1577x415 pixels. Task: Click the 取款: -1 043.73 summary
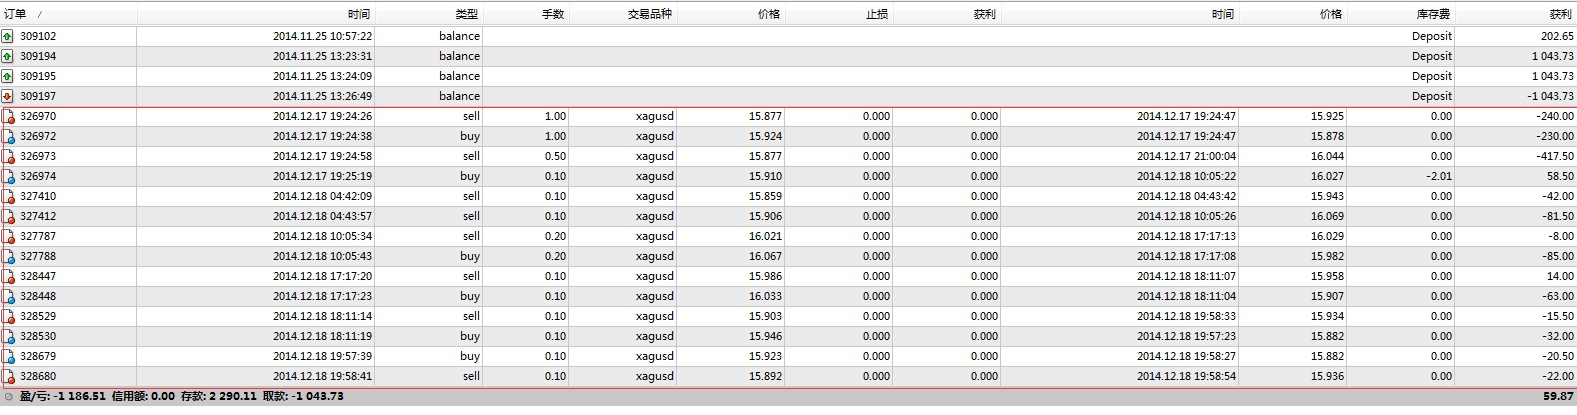[x=303, y=397]
